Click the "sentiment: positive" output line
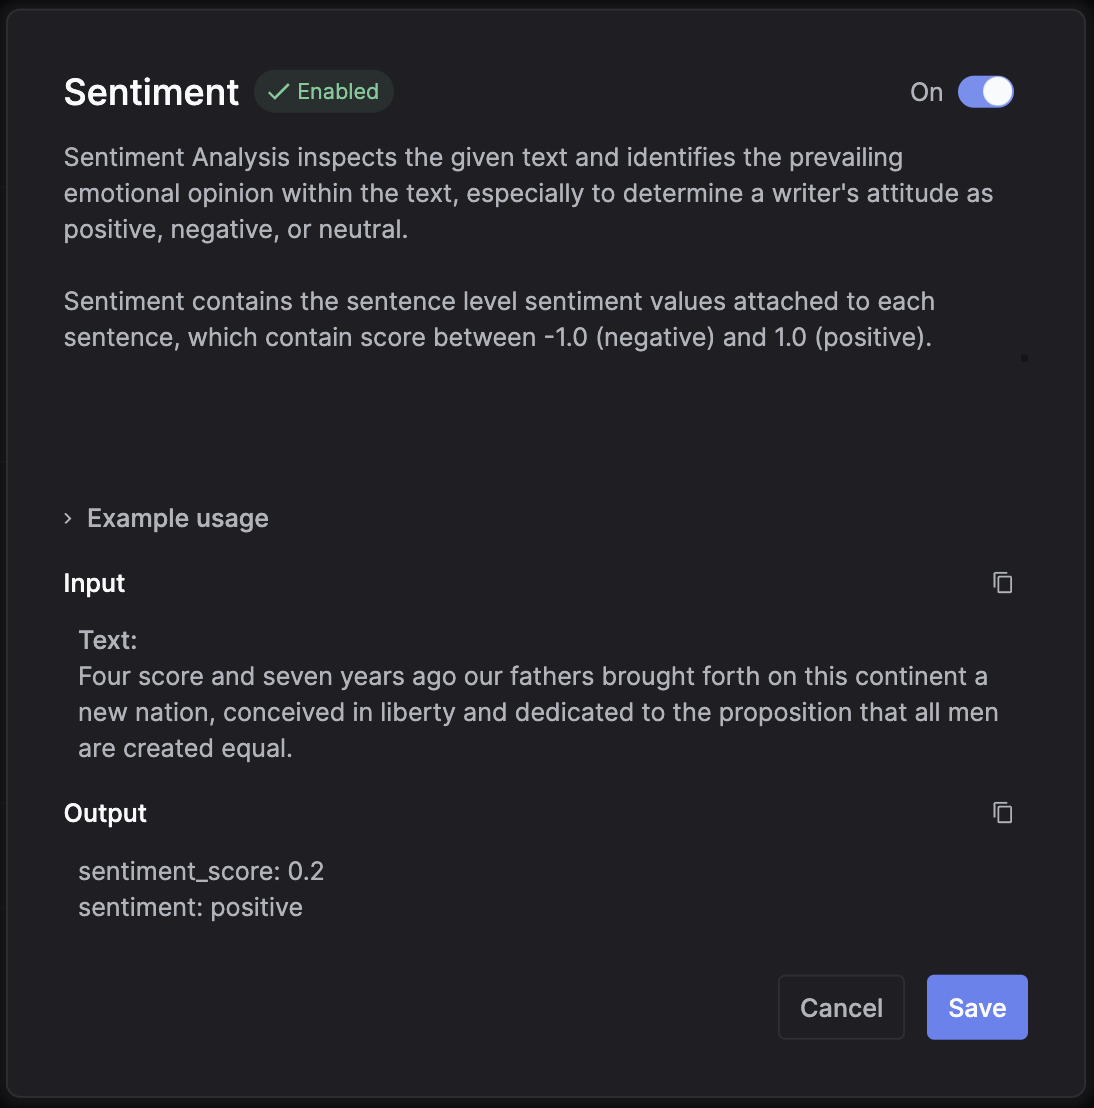 [x=190, y=907]
